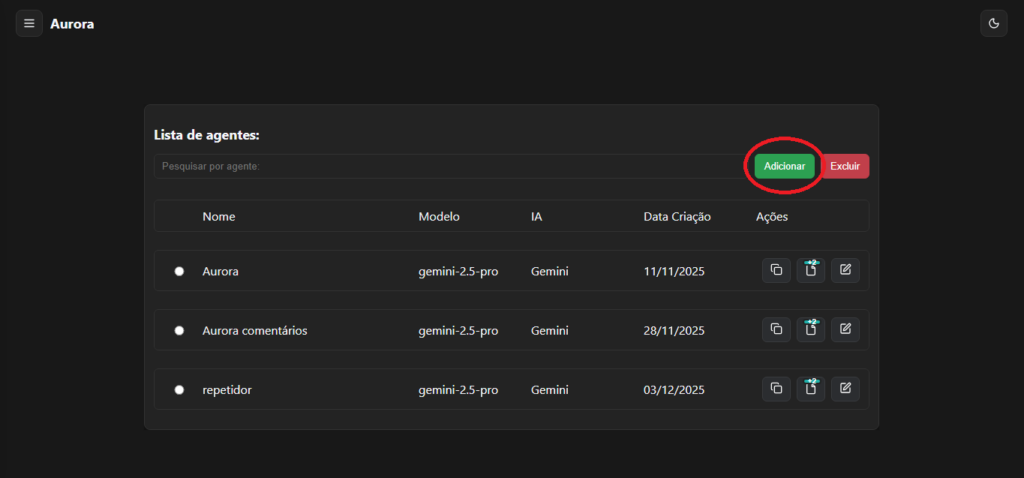Open the hamburger menu next to Aurora
The height and width of the screenshot is (478, 1024).
(29, 23)
